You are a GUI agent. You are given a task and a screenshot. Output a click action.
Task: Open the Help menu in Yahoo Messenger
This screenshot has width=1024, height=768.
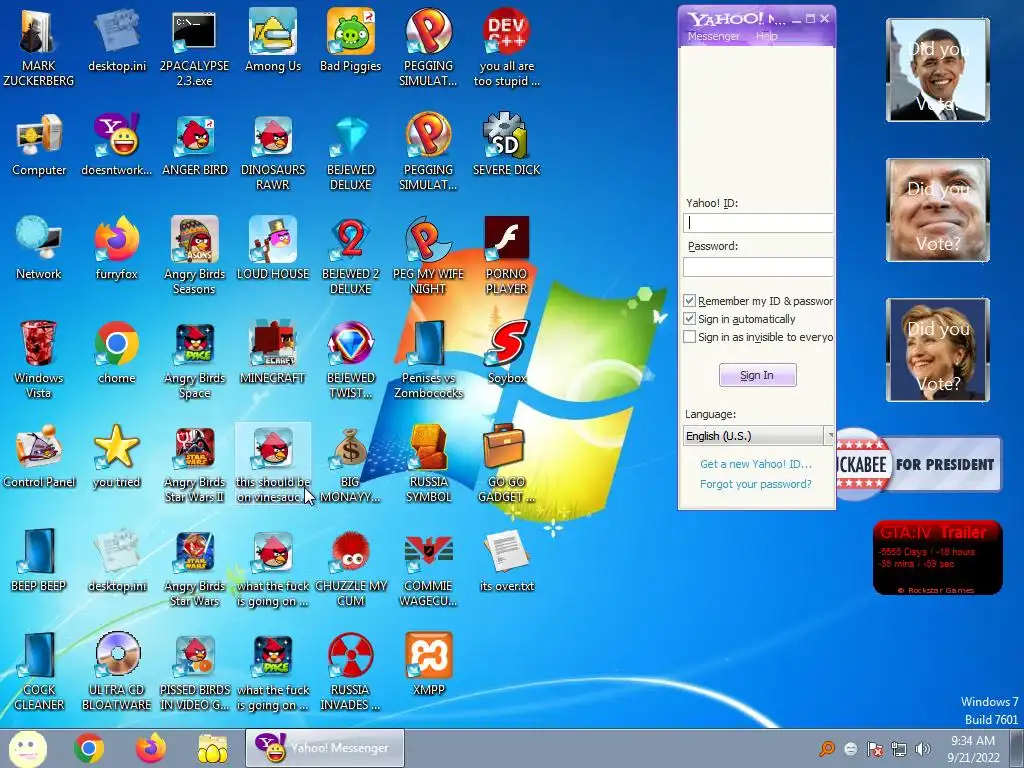click(767, 36)
